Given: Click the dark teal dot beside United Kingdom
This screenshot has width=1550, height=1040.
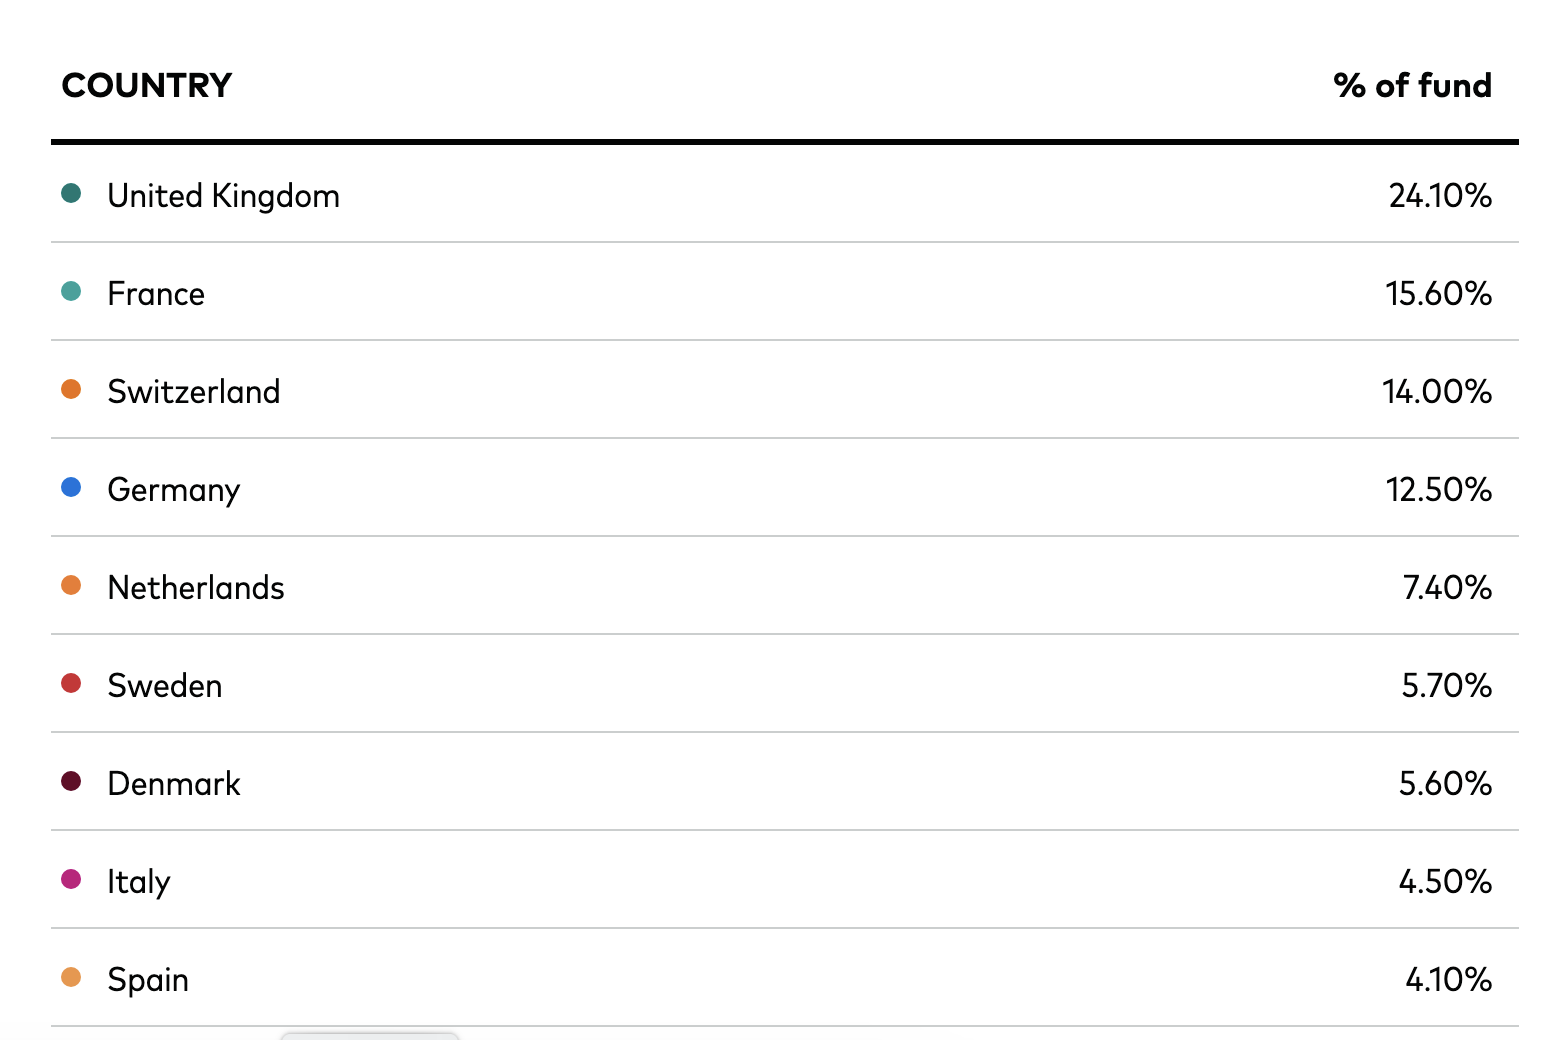Looking at the screenshot, I should coord(71,193).
